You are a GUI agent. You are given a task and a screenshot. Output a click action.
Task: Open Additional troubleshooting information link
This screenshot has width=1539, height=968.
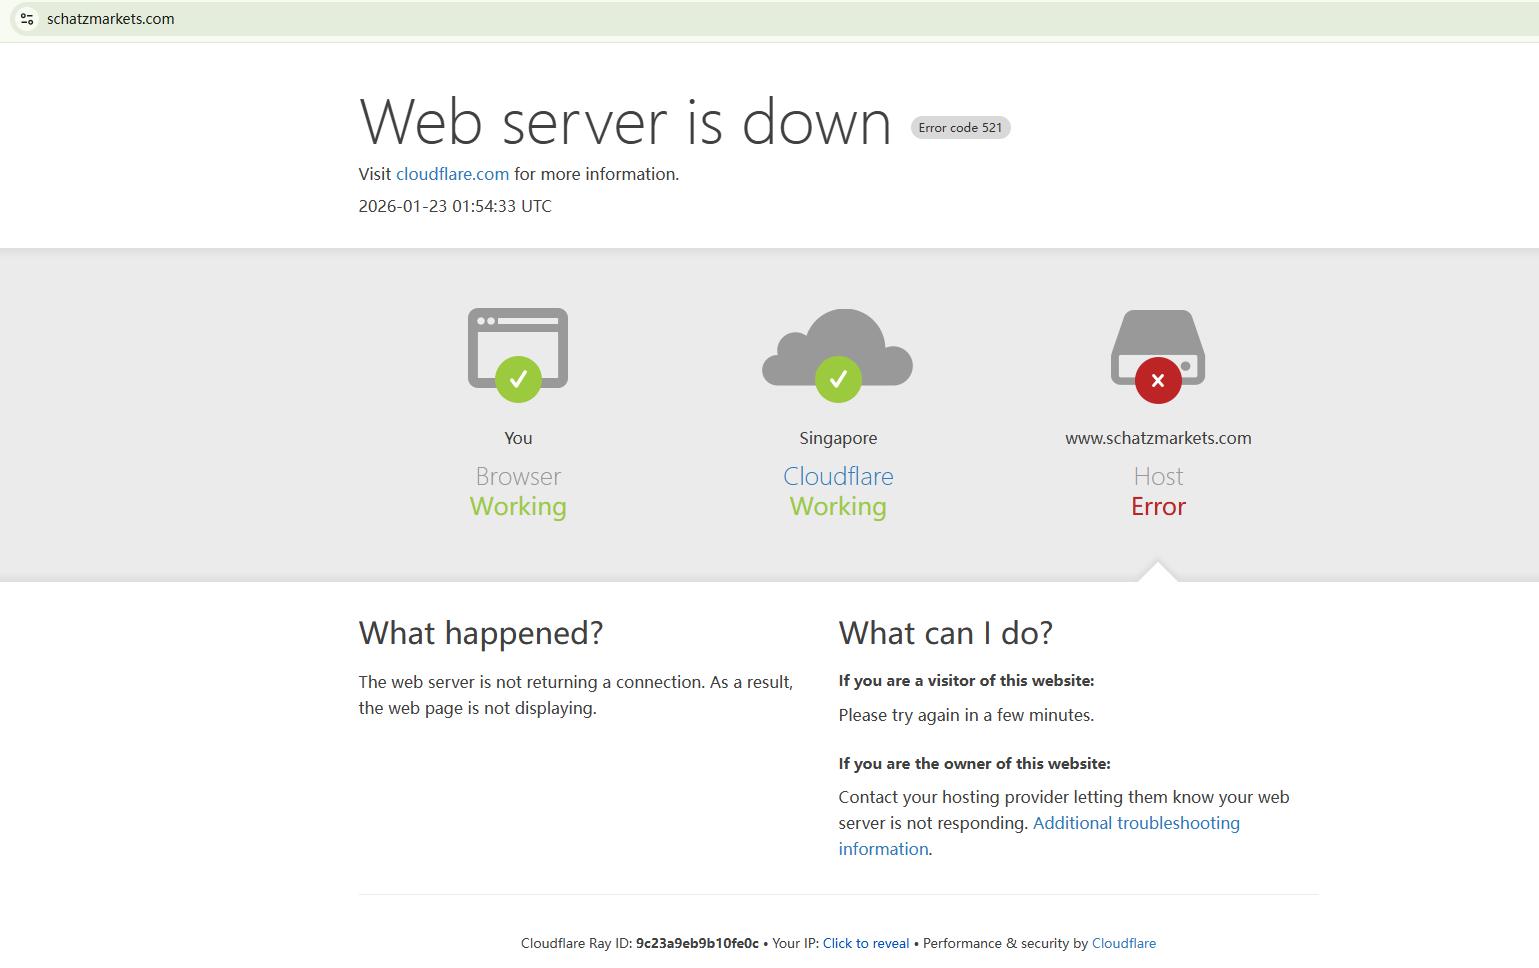1039,836
